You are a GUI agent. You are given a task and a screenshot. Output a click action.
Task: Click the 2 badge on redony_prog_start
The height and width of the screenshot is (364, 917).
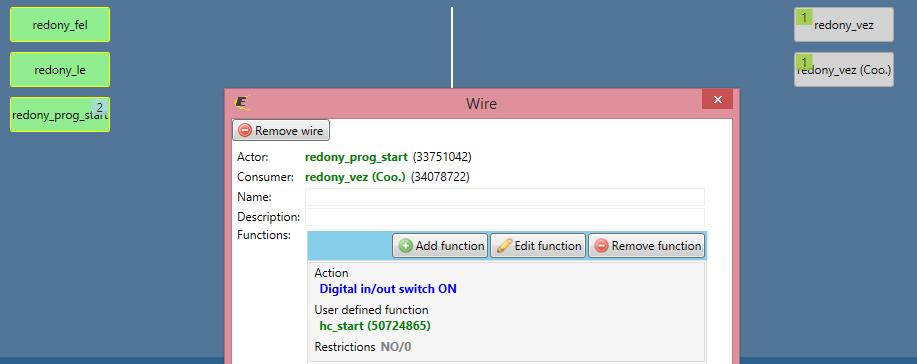99,107
